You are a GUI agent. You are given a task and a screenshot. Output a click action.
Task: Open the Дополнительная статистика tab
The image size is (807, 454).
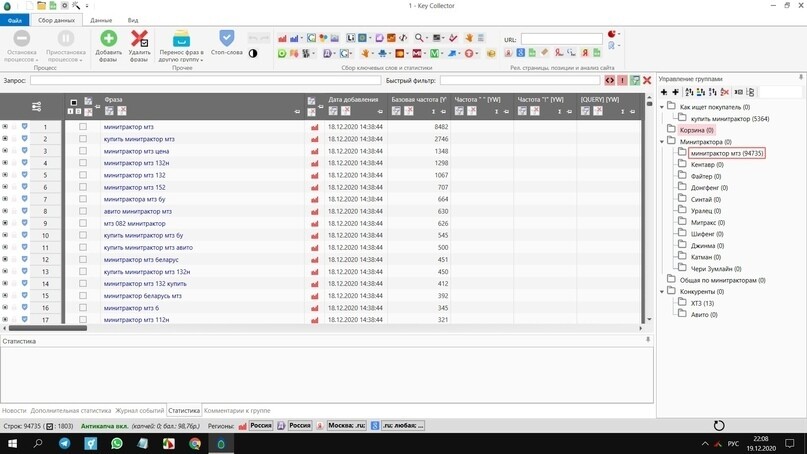[71, 411]
